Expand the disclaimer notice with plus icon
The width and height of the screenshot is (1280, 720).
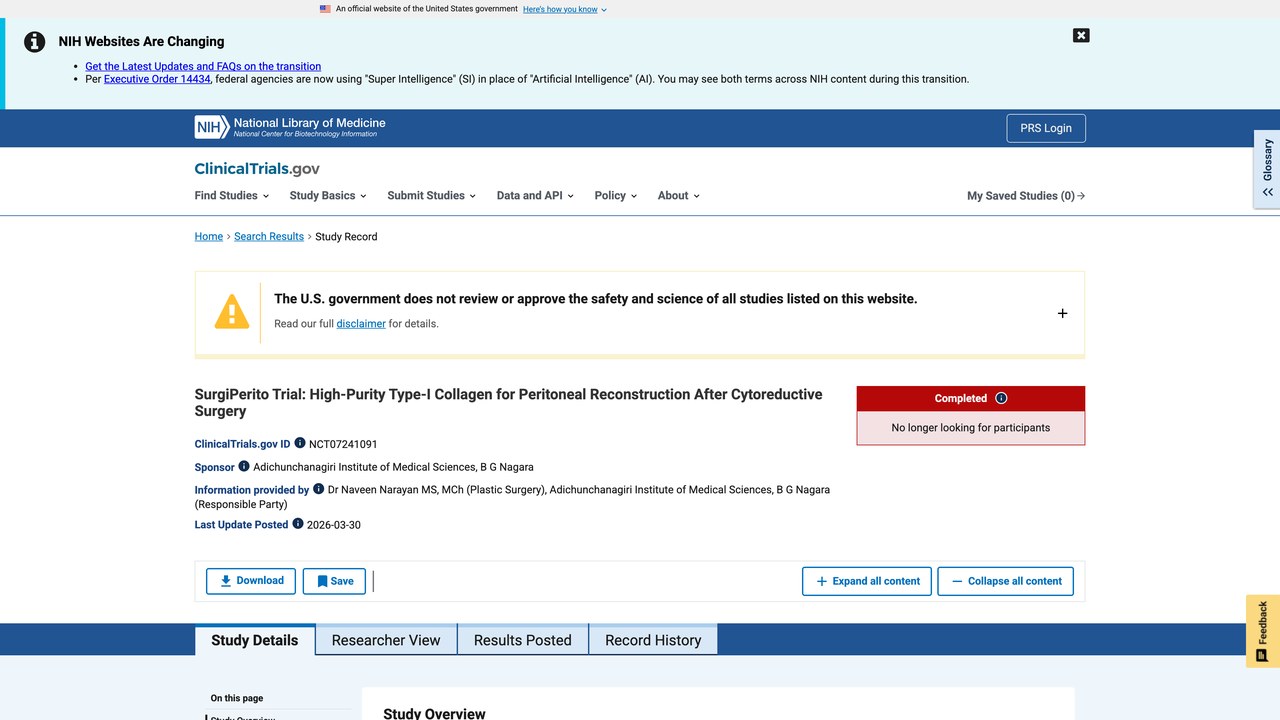pyautogui.click(x=1062, y=313)
